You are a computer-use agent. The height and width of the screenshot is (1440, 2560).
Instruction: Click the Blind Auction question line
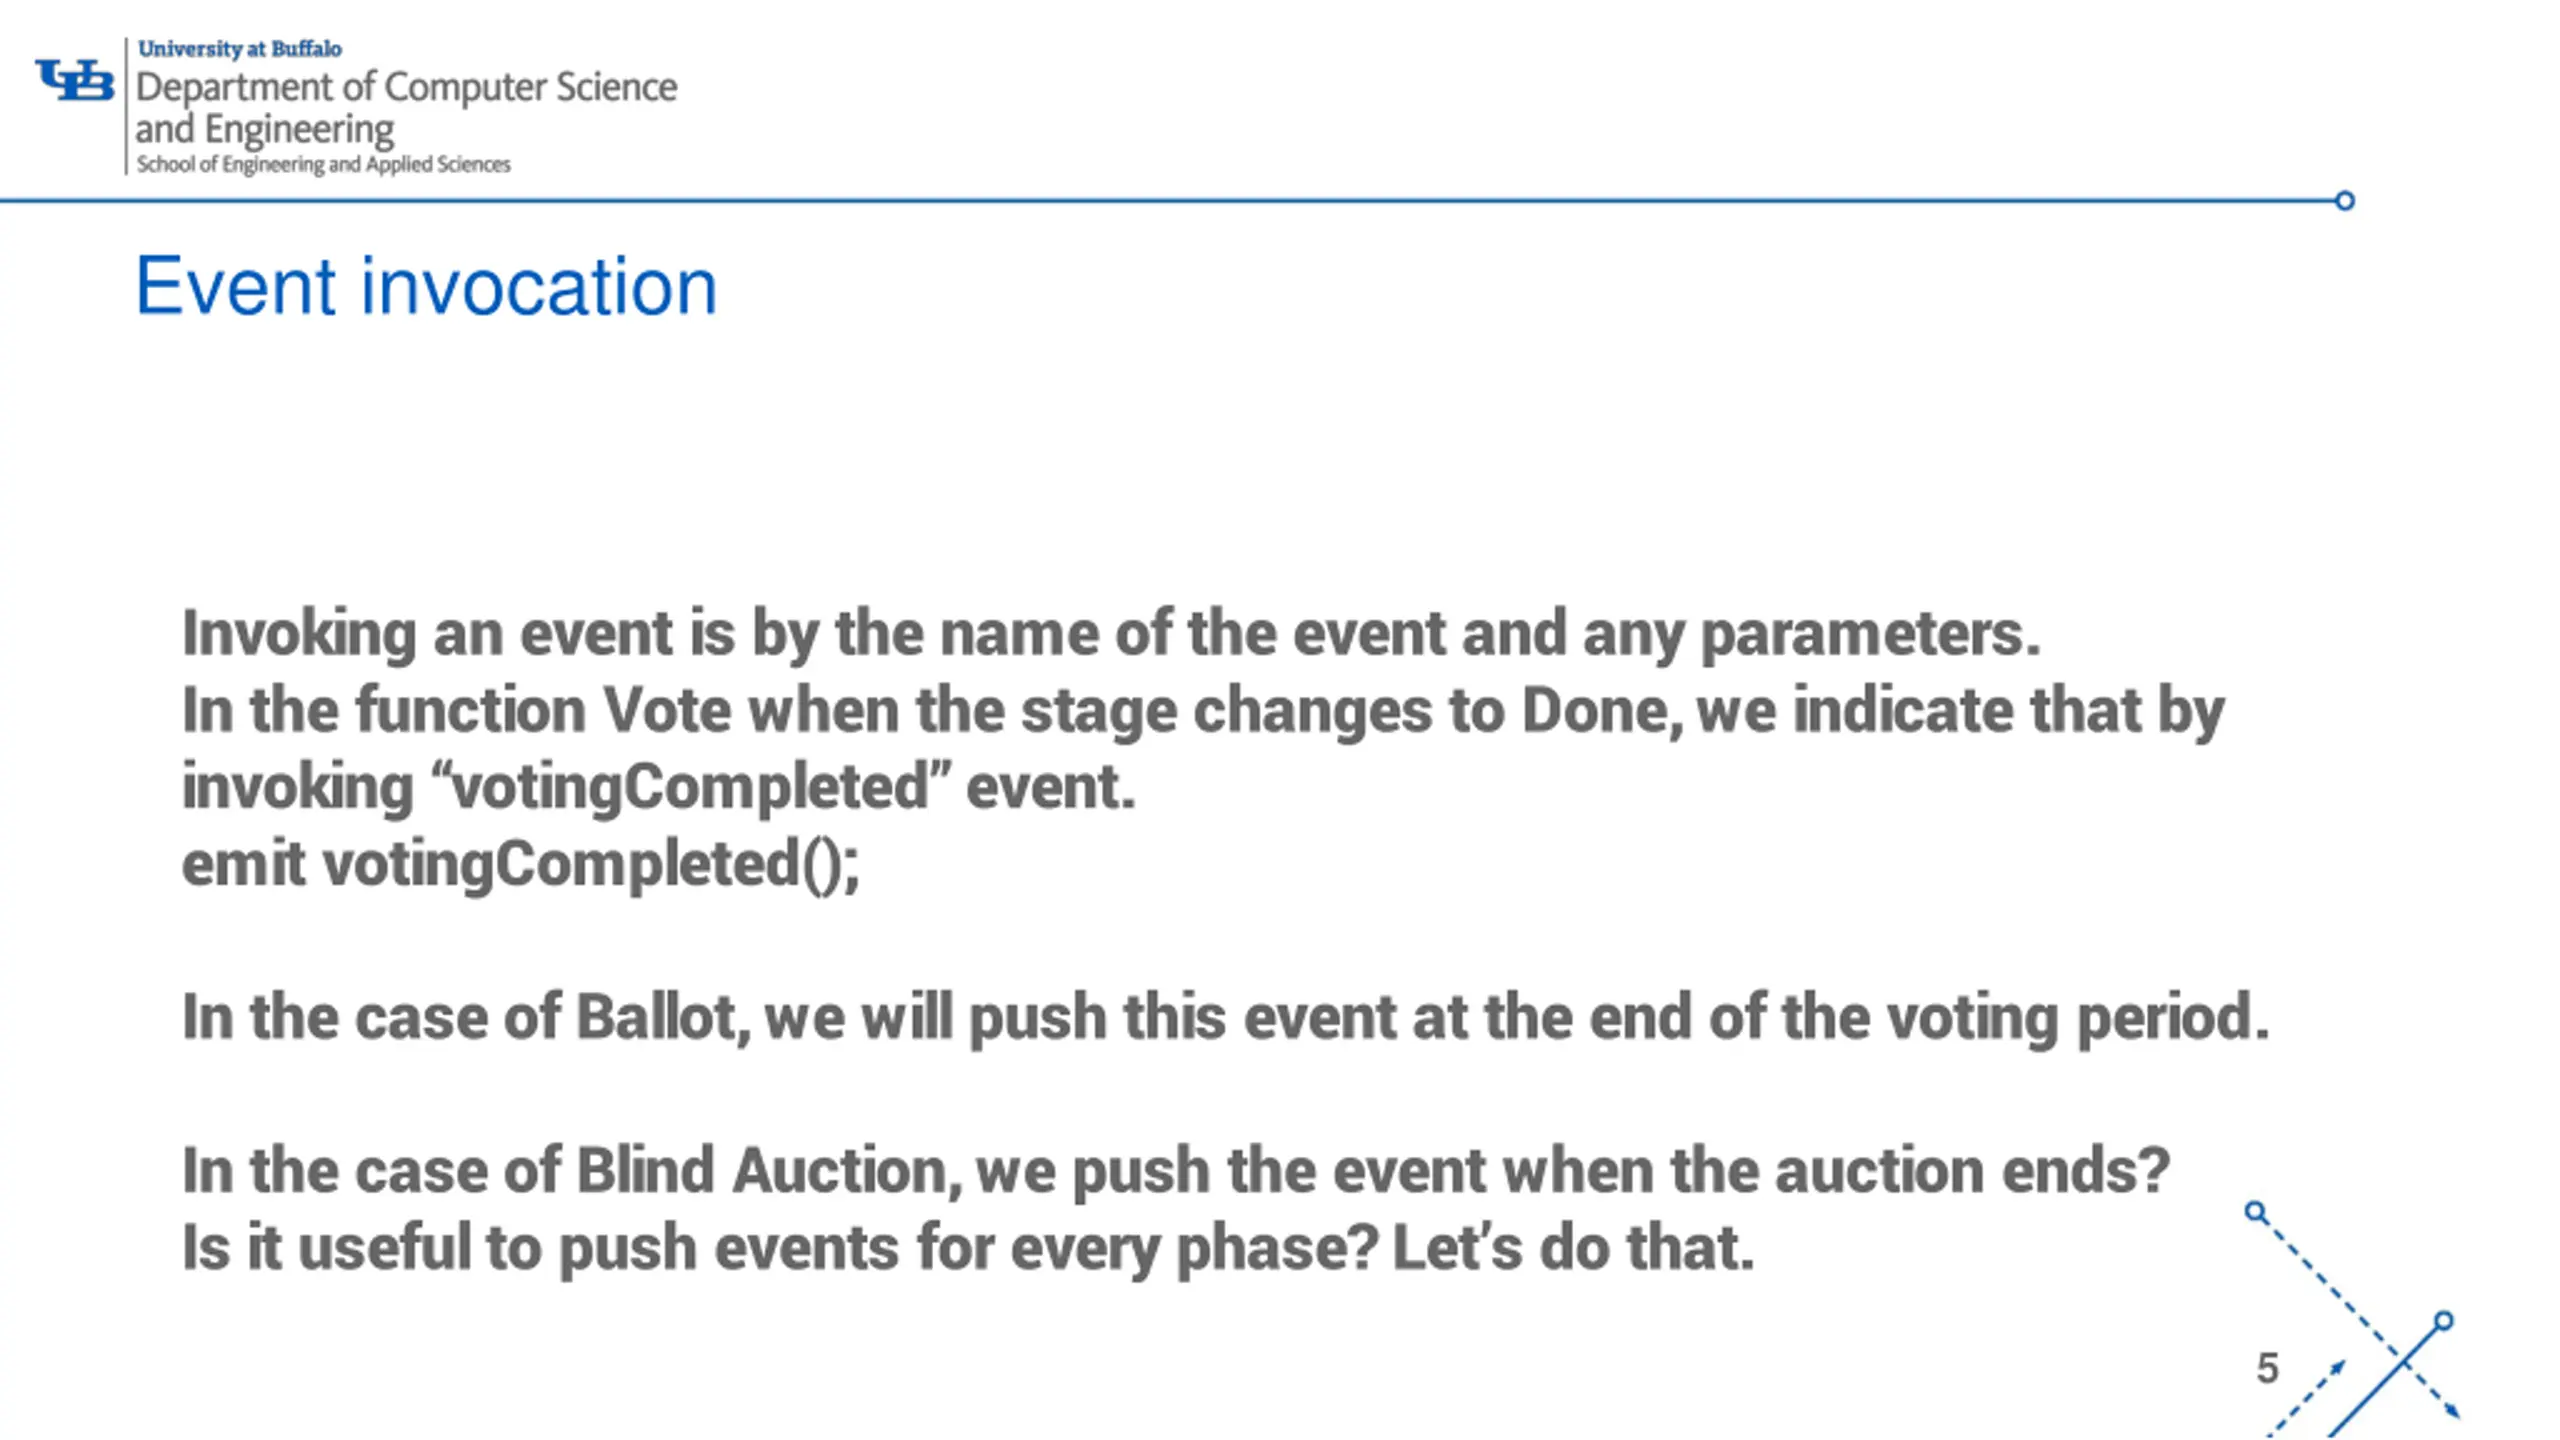pos(1176,1171)
